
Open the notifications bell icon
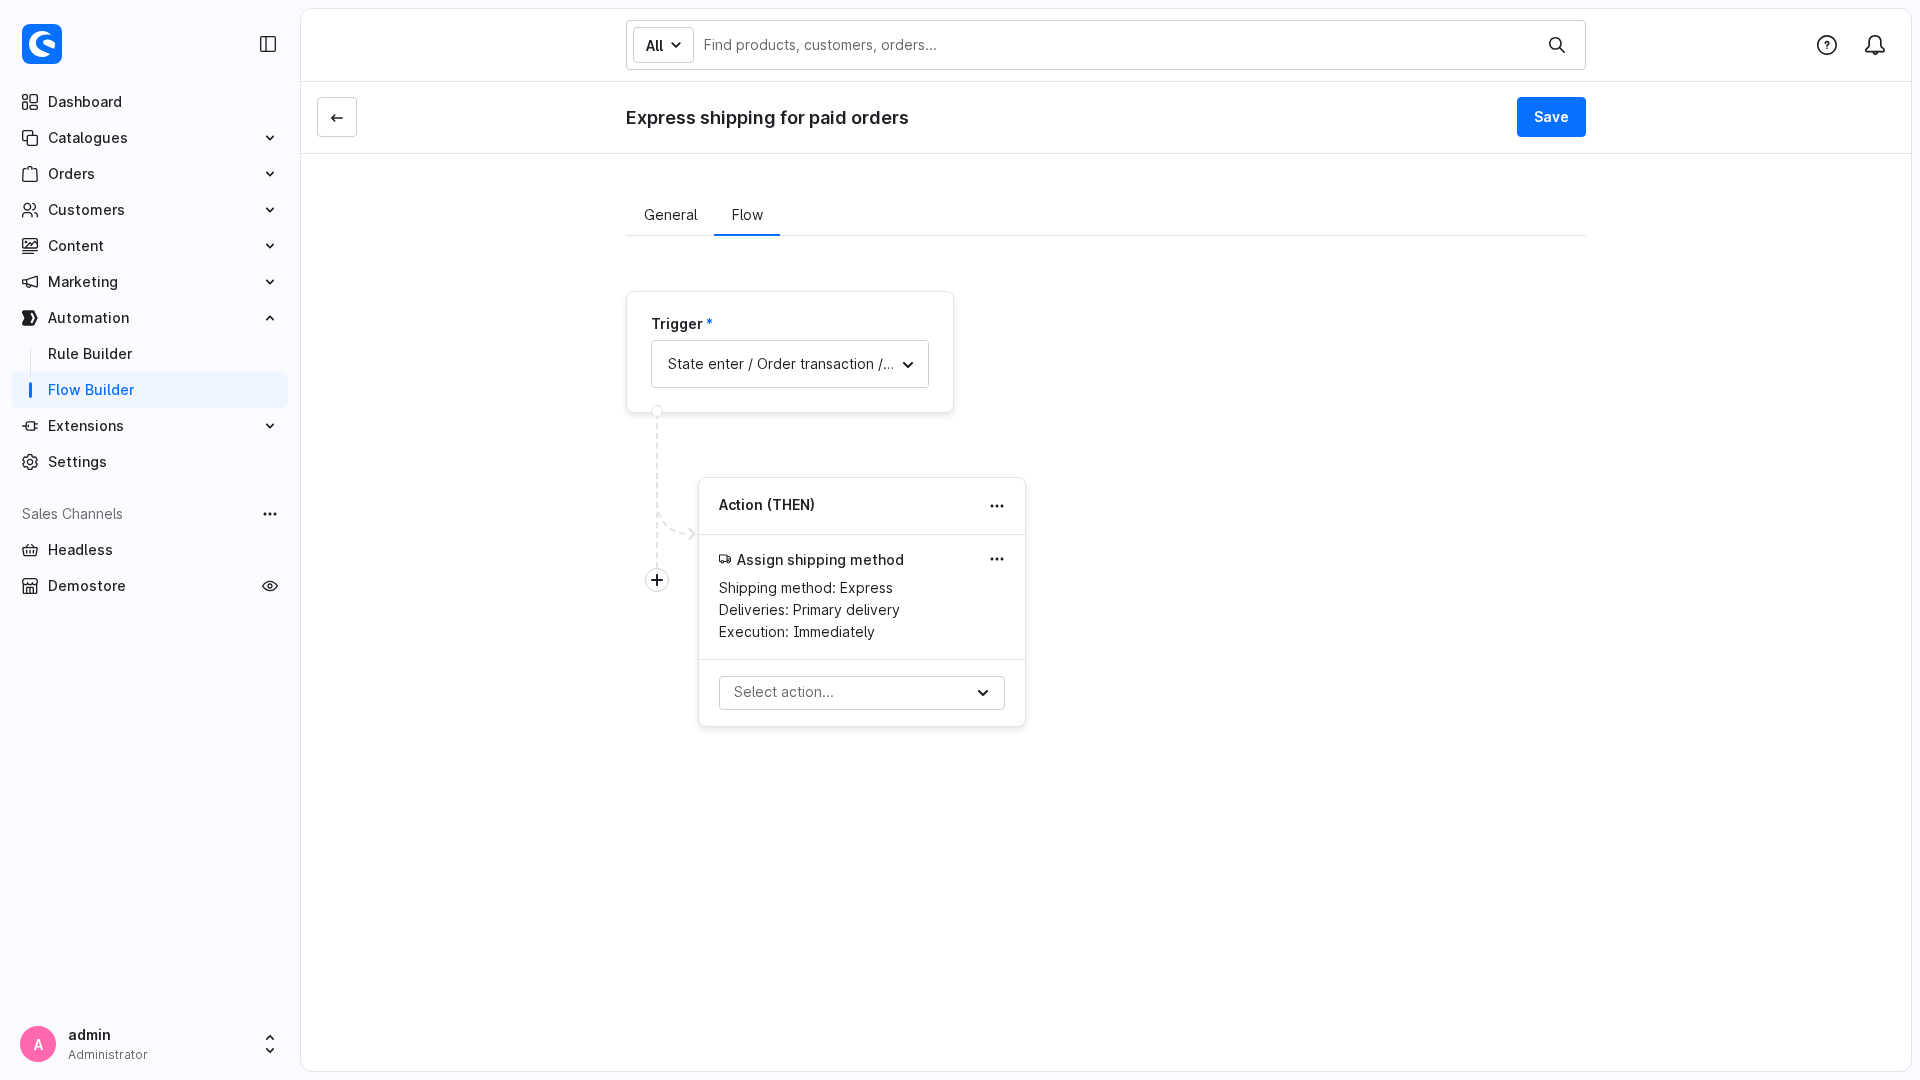coord(1875,45)
